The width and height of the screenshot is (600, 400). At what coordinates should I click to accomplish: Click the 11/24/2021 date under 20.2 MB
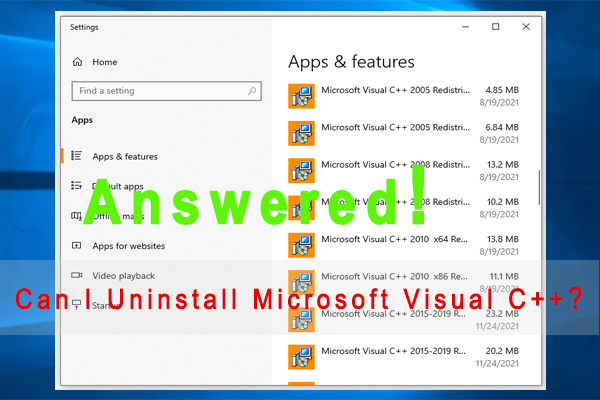[497, 364]
